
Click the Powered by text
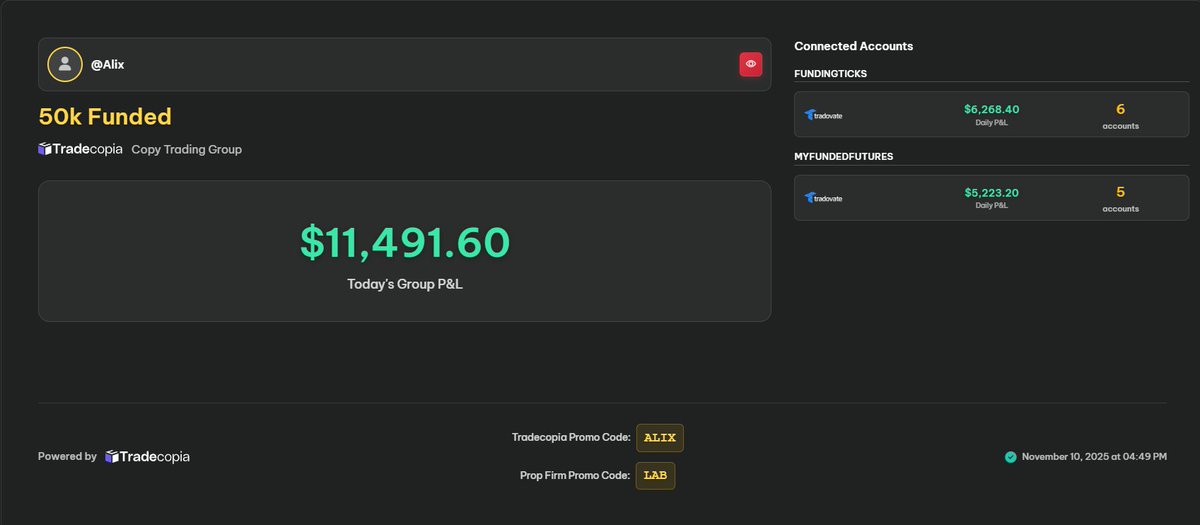click(67, 456)
